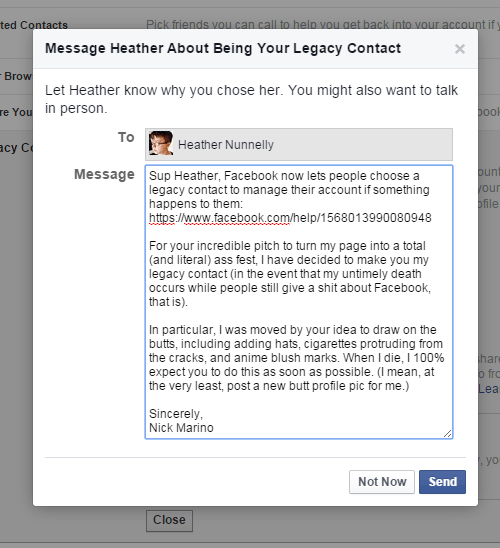Click Heather Nunnelly's profile picture thumbnail
Viewport: 500px width, 548px height.
coord(161,143)
